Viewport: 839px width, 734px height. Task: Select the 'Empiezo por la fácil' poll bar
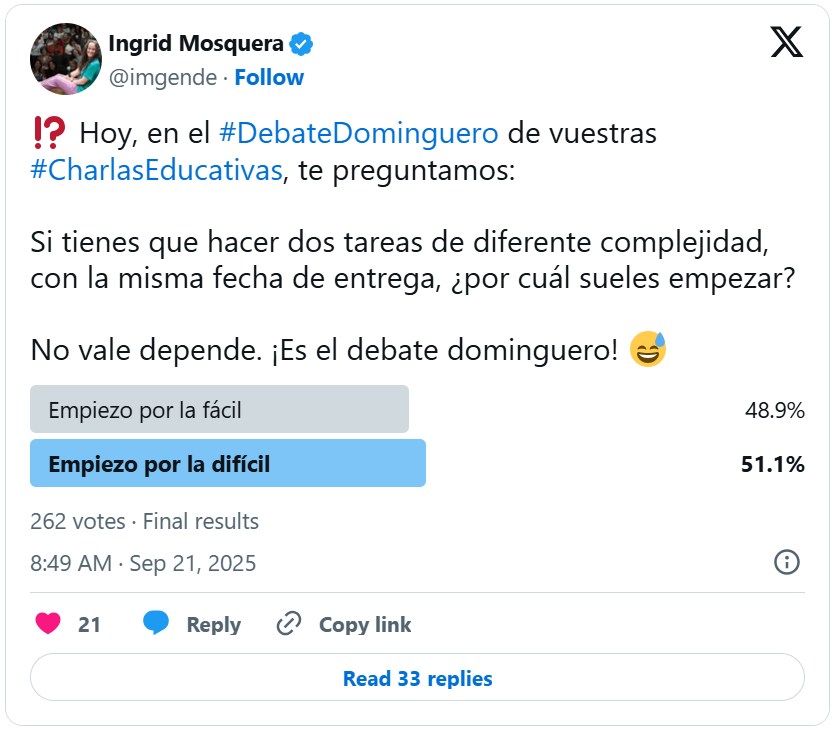pyautogui.click(x=219, y=409)
